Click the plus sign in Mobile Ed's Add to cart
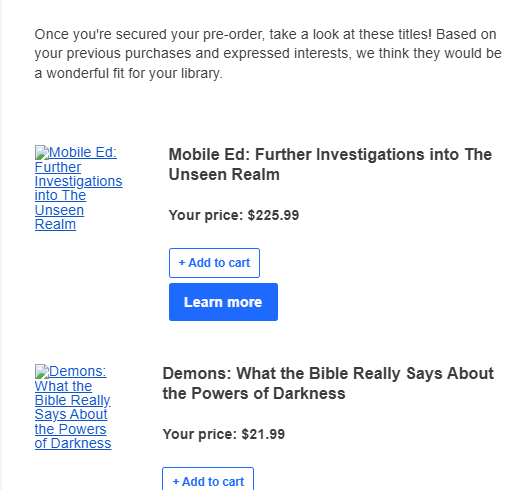 click(182, 263)
